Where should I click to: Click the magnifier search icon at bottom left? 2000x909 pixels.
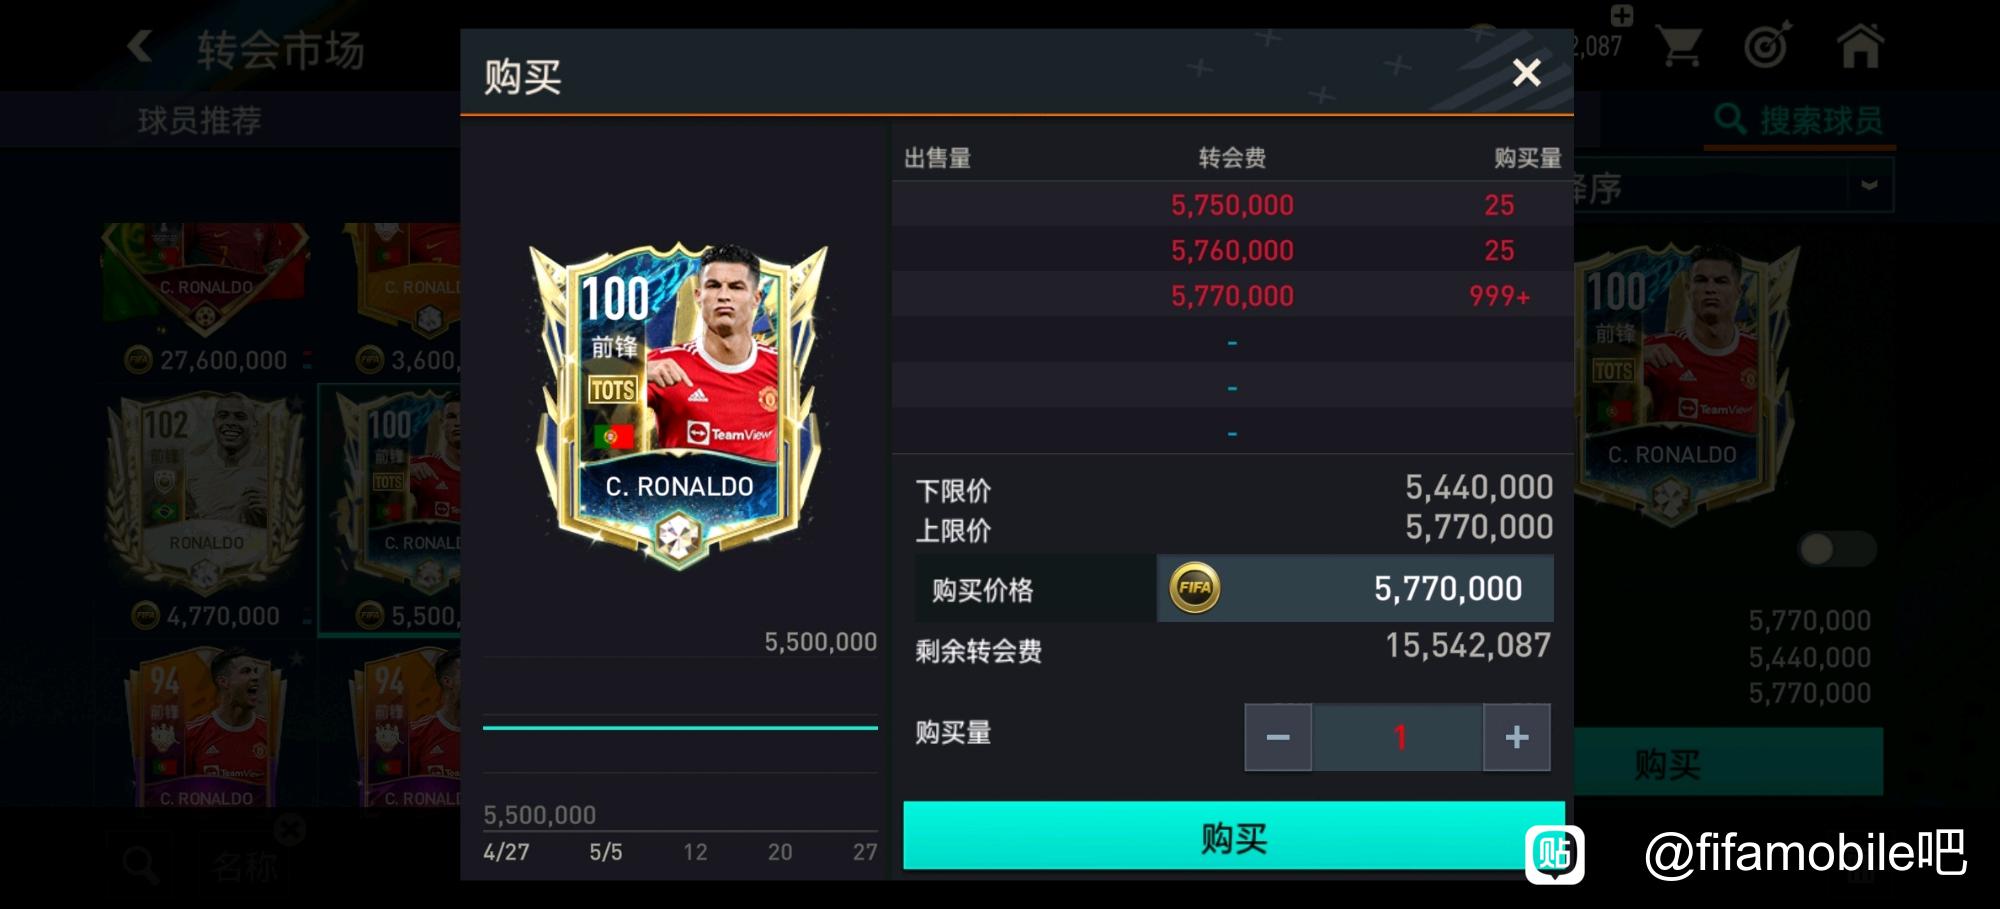pos(139,864)
